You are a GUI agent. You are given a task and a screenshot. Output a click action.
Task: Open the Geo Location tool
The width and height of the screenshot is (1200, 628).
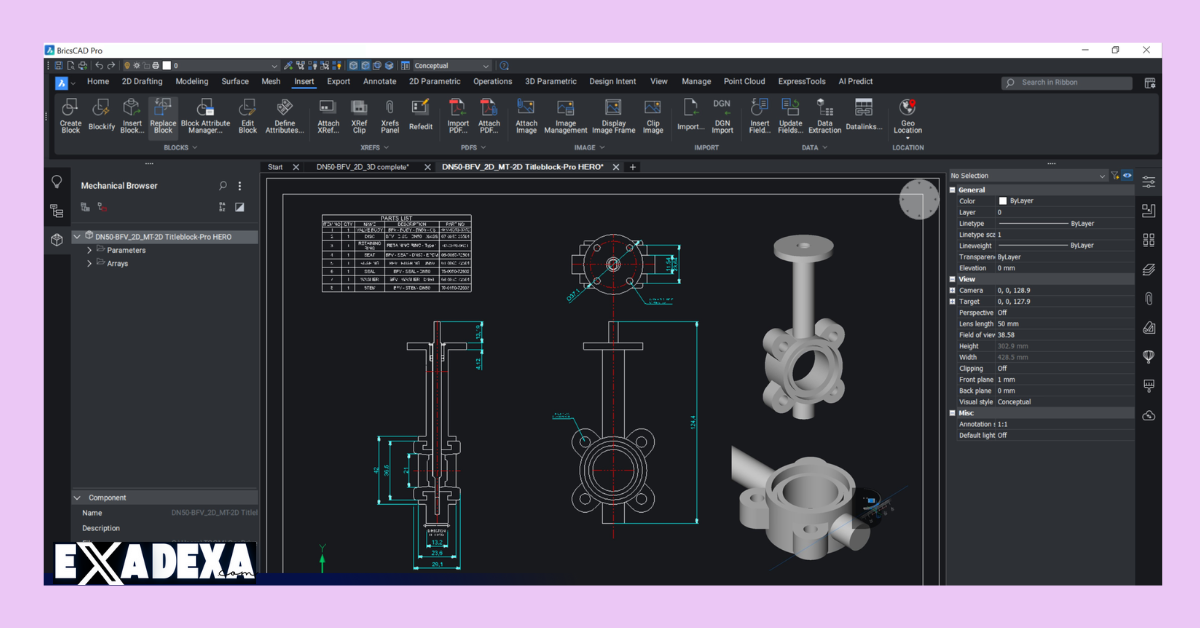tap(906, 115)
